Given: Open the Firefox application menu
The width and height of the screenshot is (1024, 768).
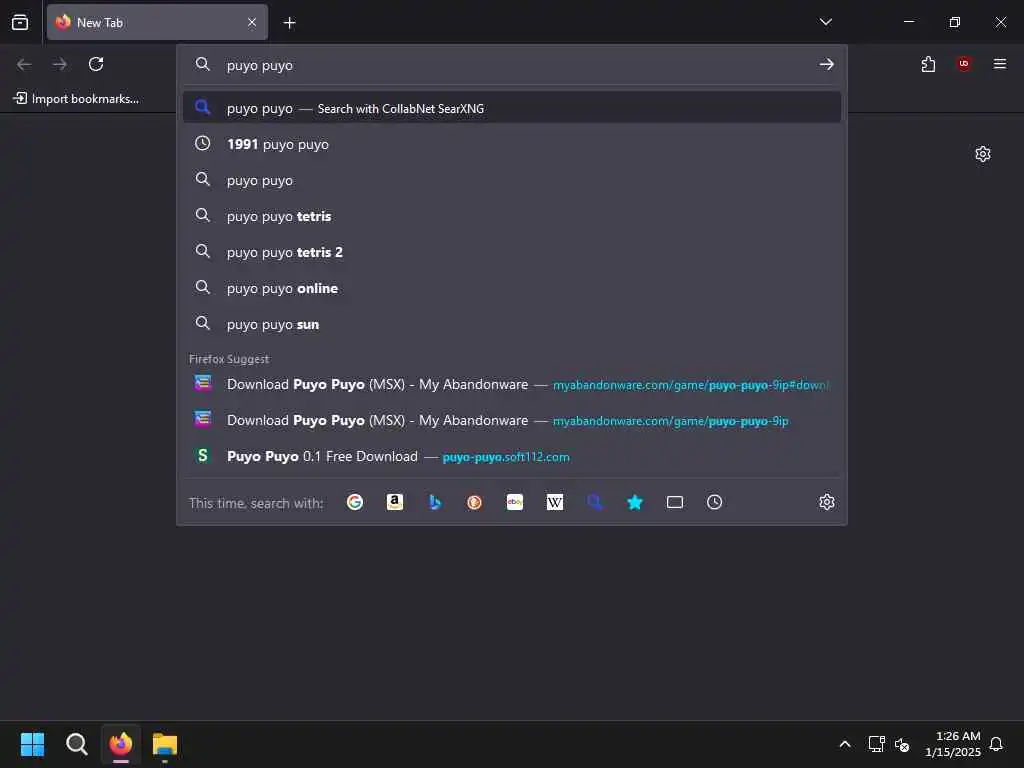Looking at the screenshot, I should [x=999, y=64].
